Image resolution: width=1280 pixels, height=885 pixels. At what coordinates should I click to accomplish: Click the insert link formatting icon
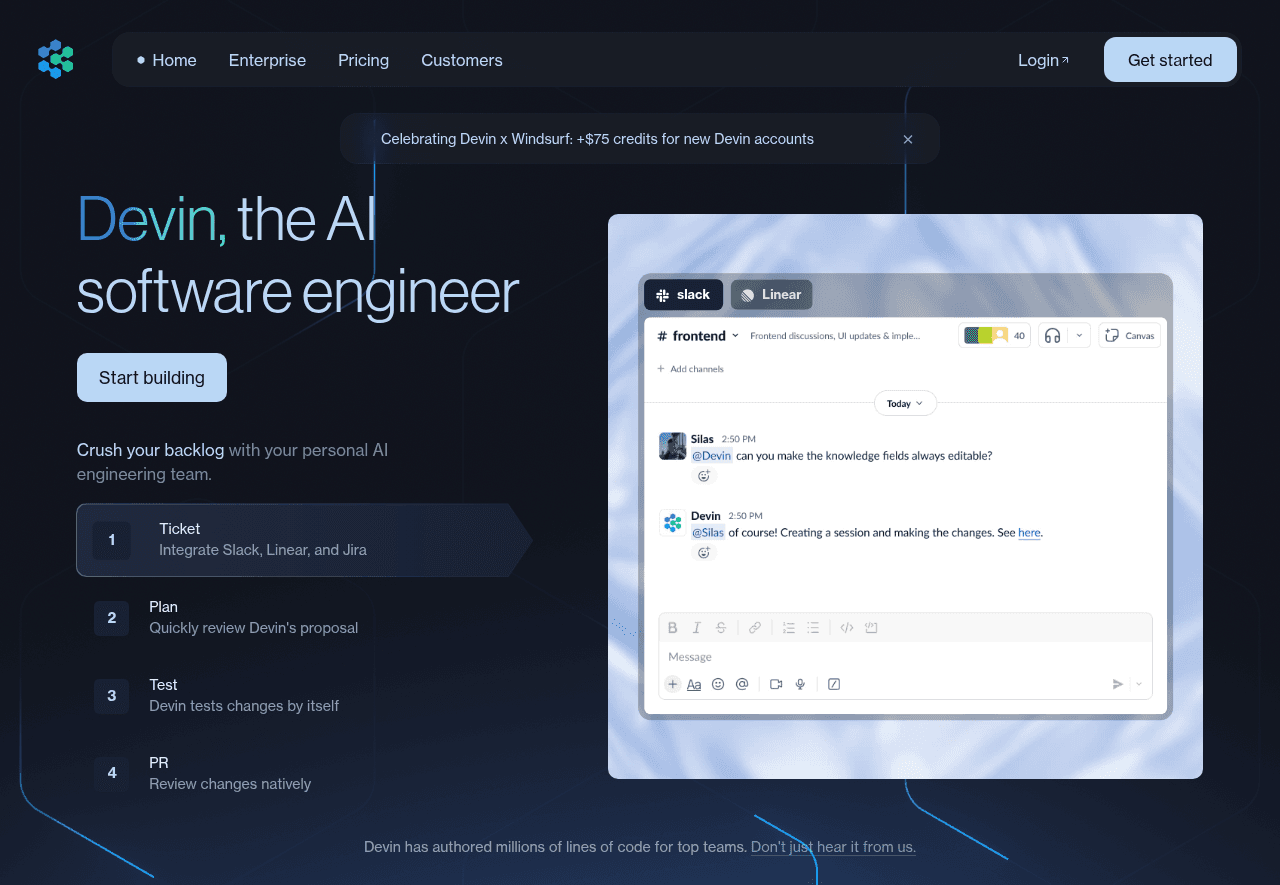pyautogui.click(x=755, y=628)
